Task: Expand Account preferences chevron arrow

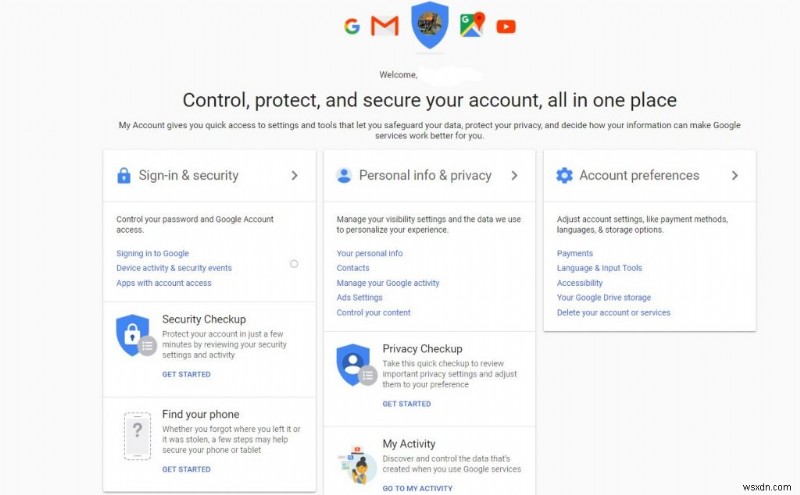Action: 734,176
